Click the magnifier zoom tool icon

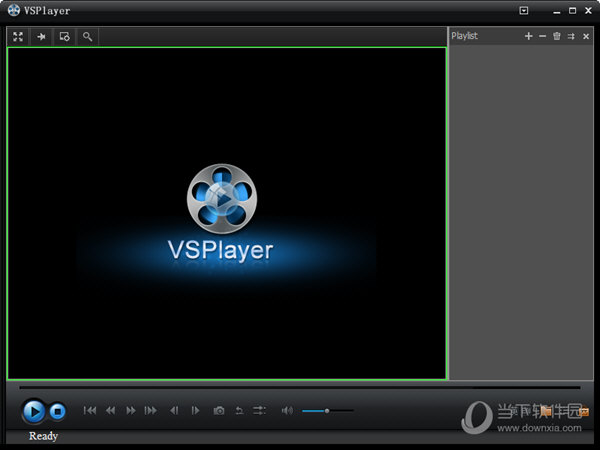[x=88, y=36]
